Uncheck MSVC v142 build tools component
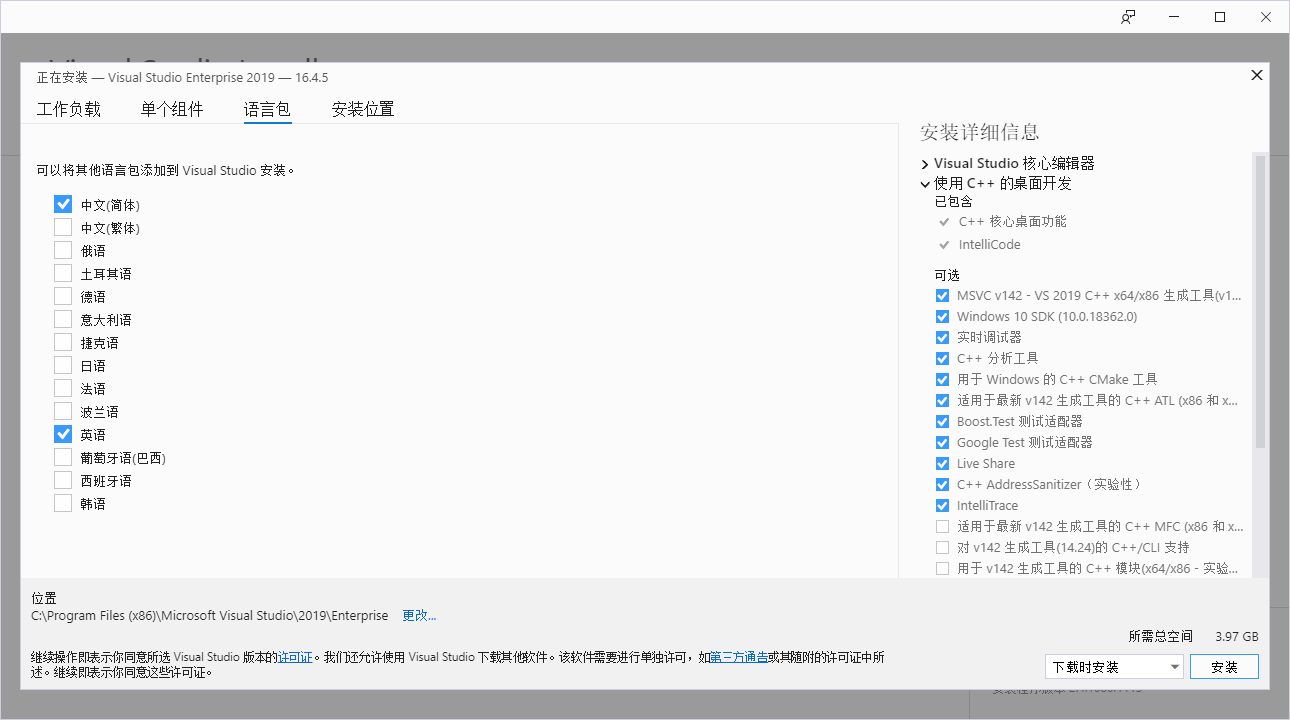The width and height of the screenshot is (1290, 720). coord(942,296)
